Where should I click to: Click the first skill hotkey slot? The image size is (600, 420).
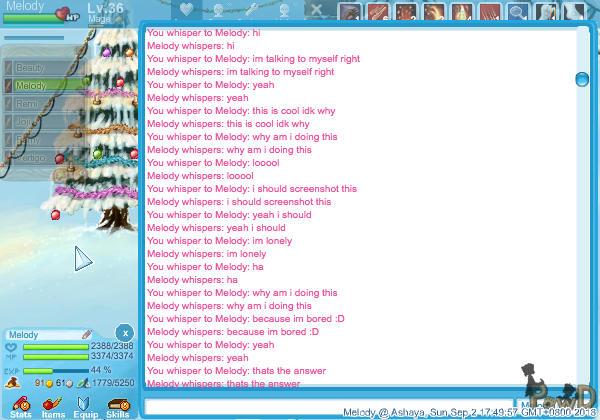click(350, 12)
